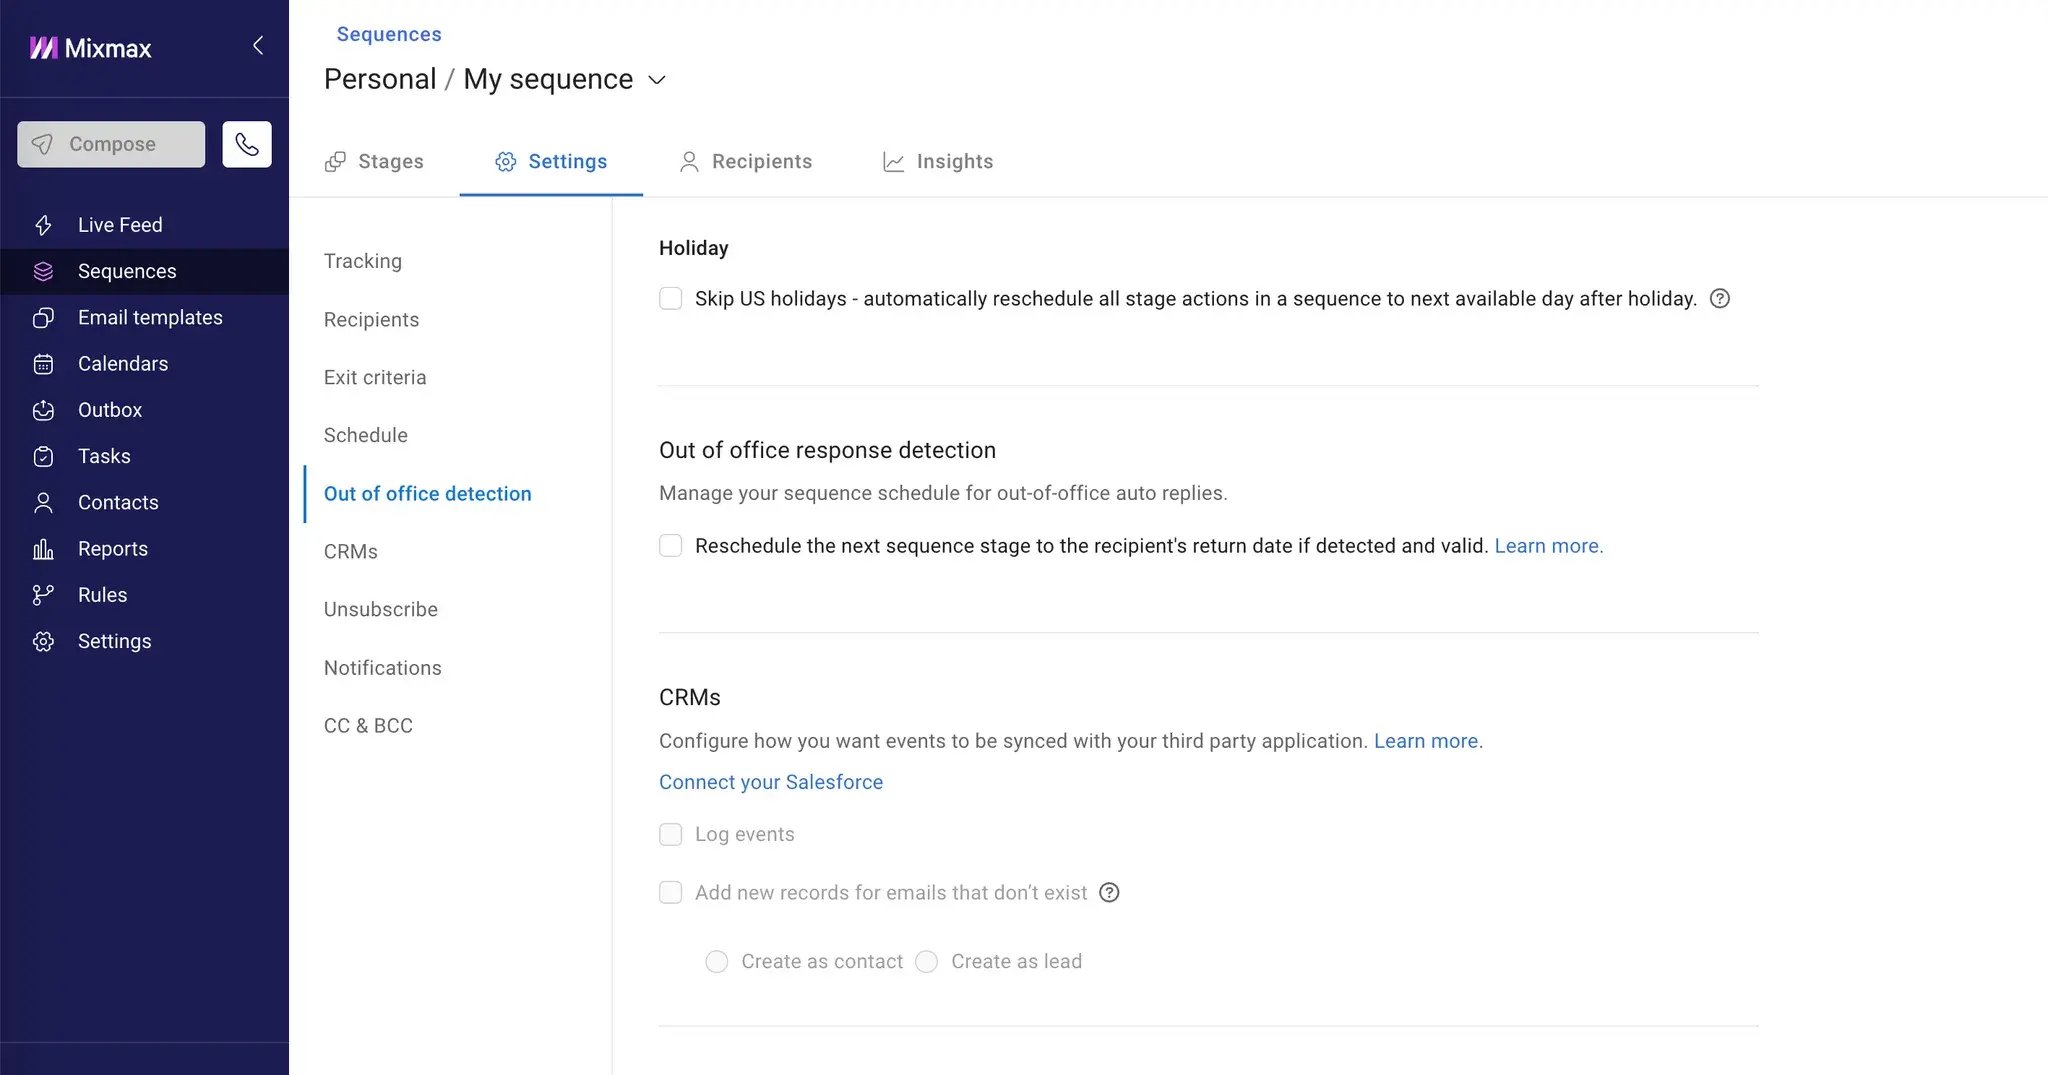Open Live Feed in the sidebar

[x=144, y=225]
